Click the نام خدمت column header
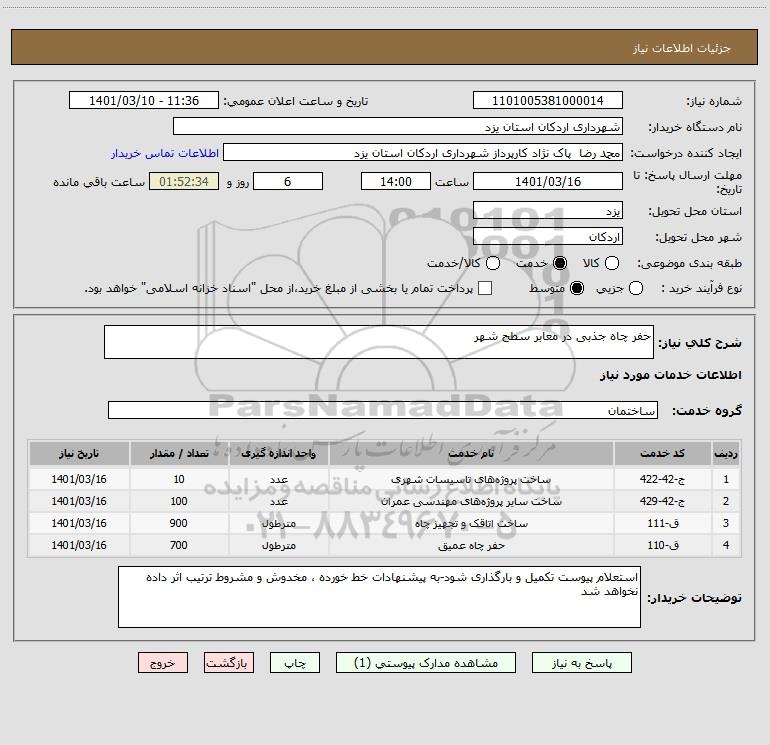Screen dimensions: 770x745 click(x=471, y=453)
